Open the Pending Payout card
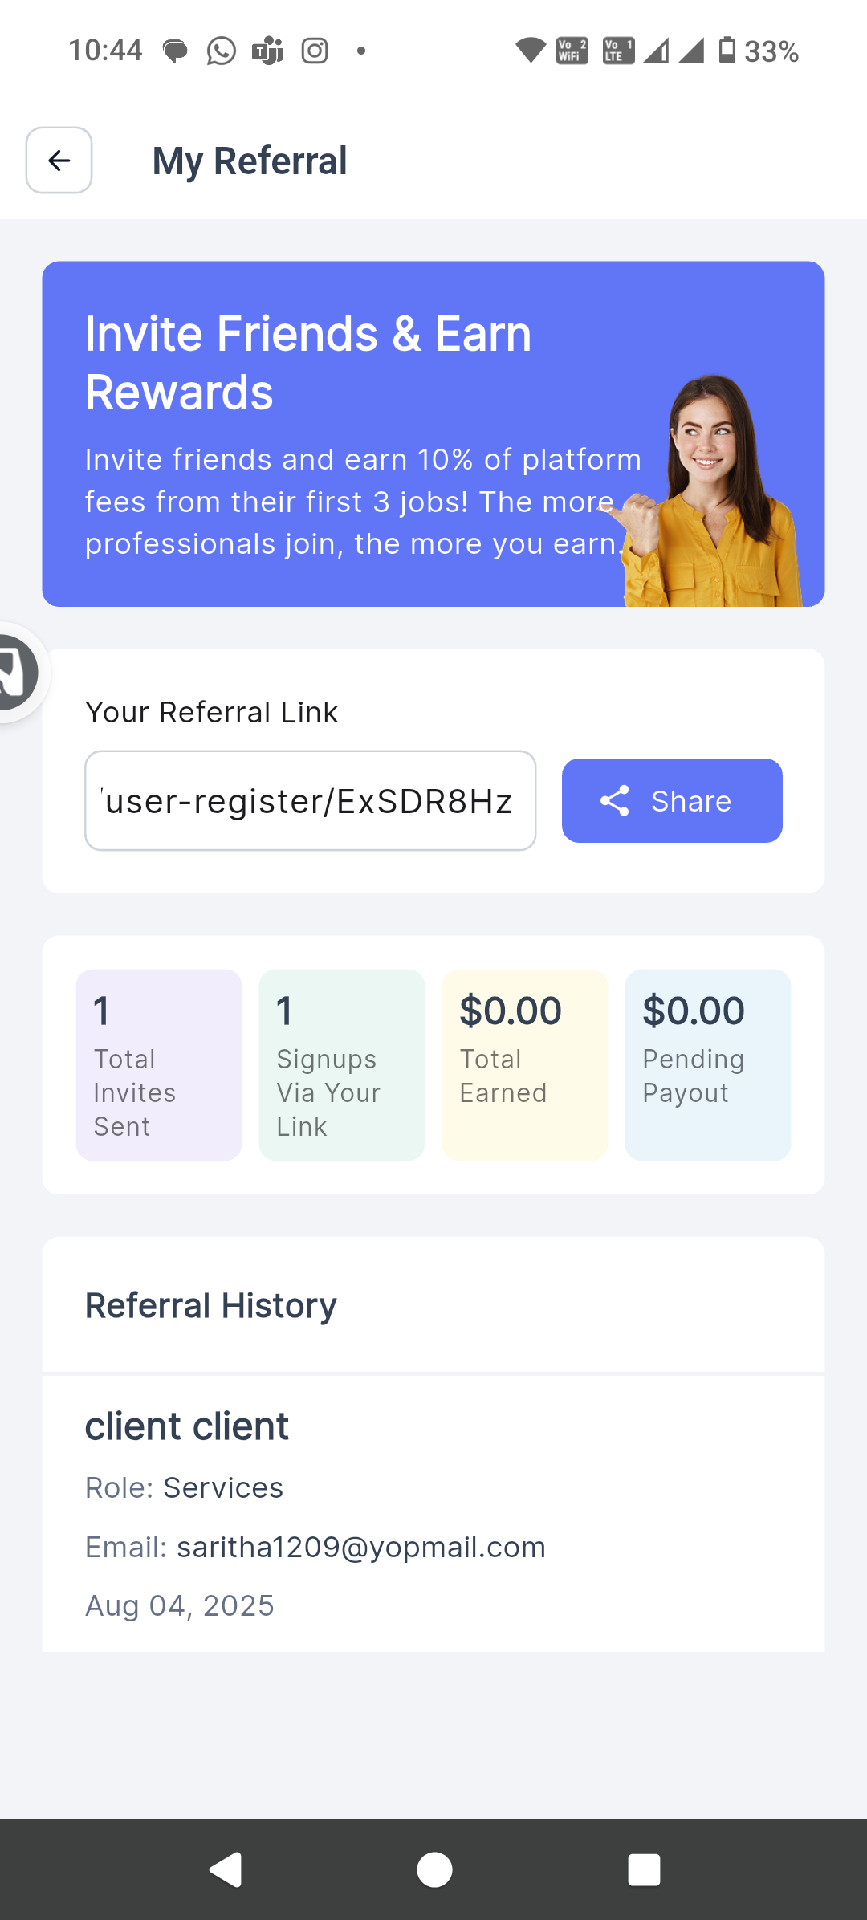Screen dimensions: 867x1920 708,1065
